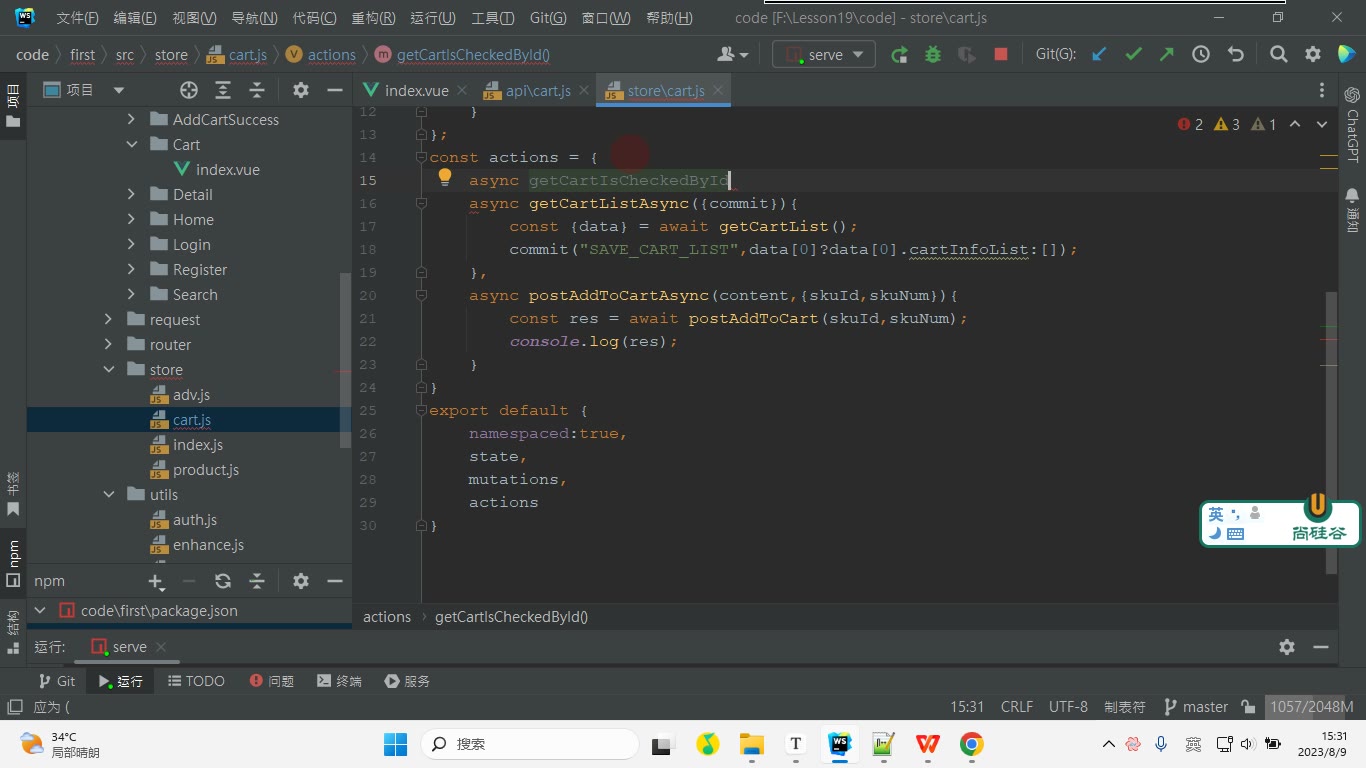The height and width of the screenshot is (768, 1366).
Task: Run the debug bug icon
Action: click(x=933, y=55)
